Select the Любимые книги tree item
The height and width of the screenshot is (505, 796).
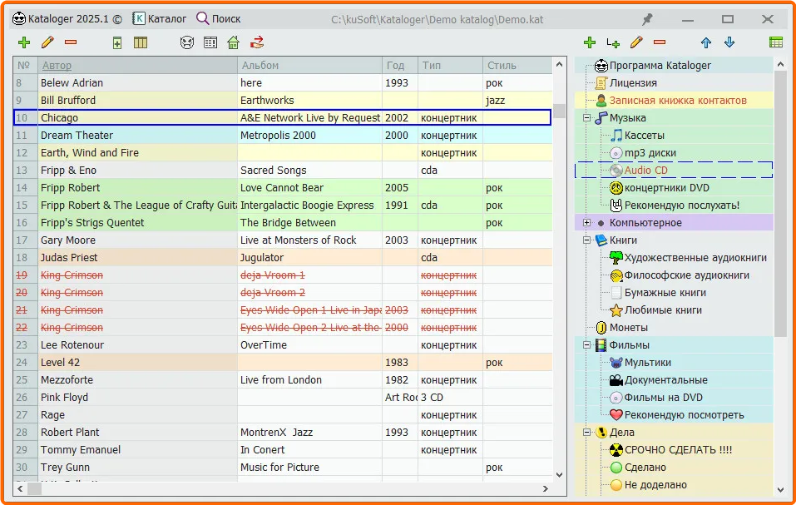[x=663, y=310]
